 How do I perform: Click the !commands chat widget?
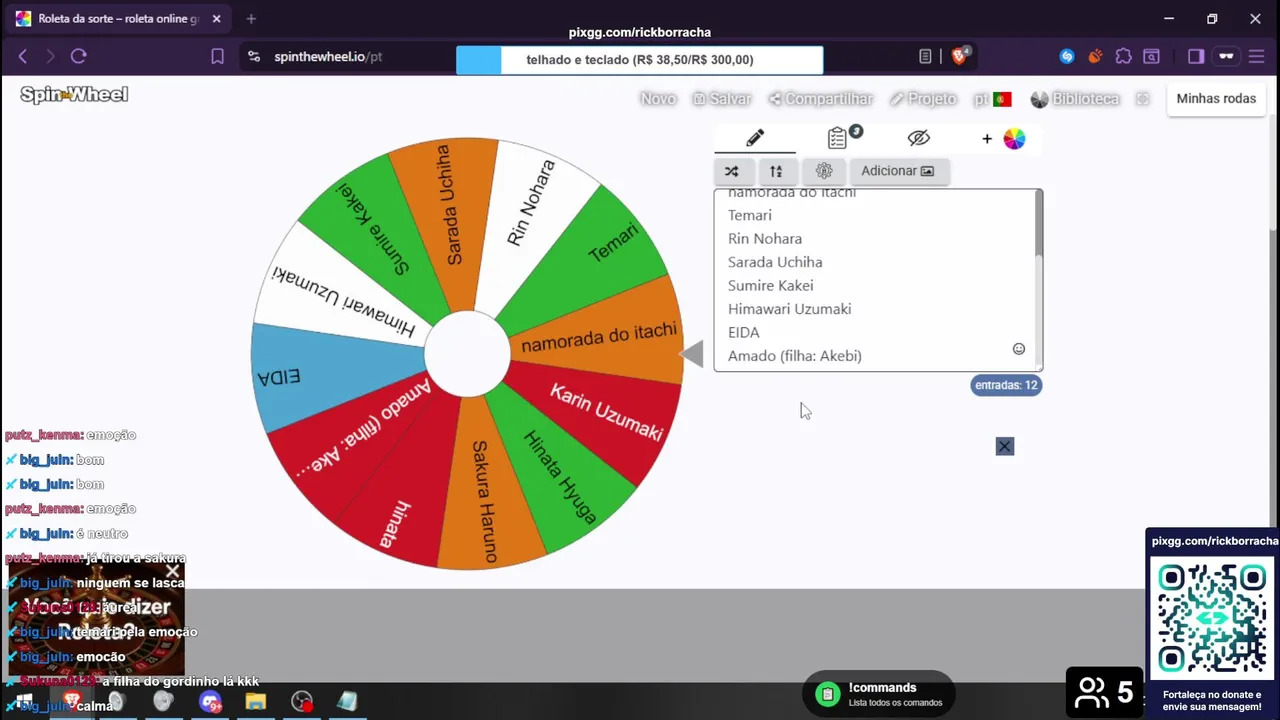(x=878, y=694)
